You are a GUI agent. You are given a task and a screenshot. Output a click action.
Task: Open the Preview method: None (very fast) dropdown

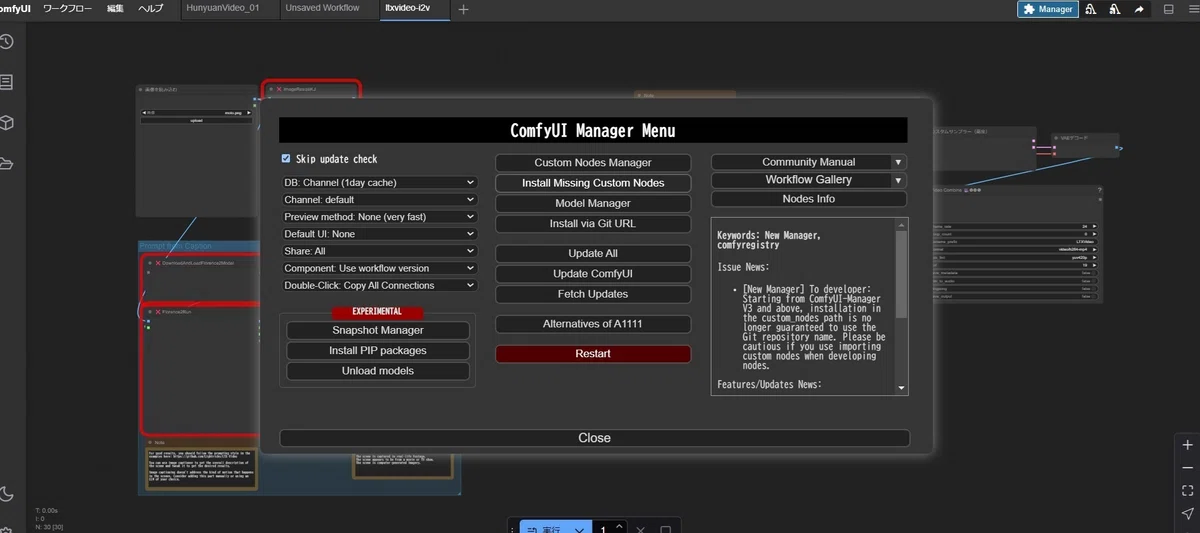coord(380,216)
